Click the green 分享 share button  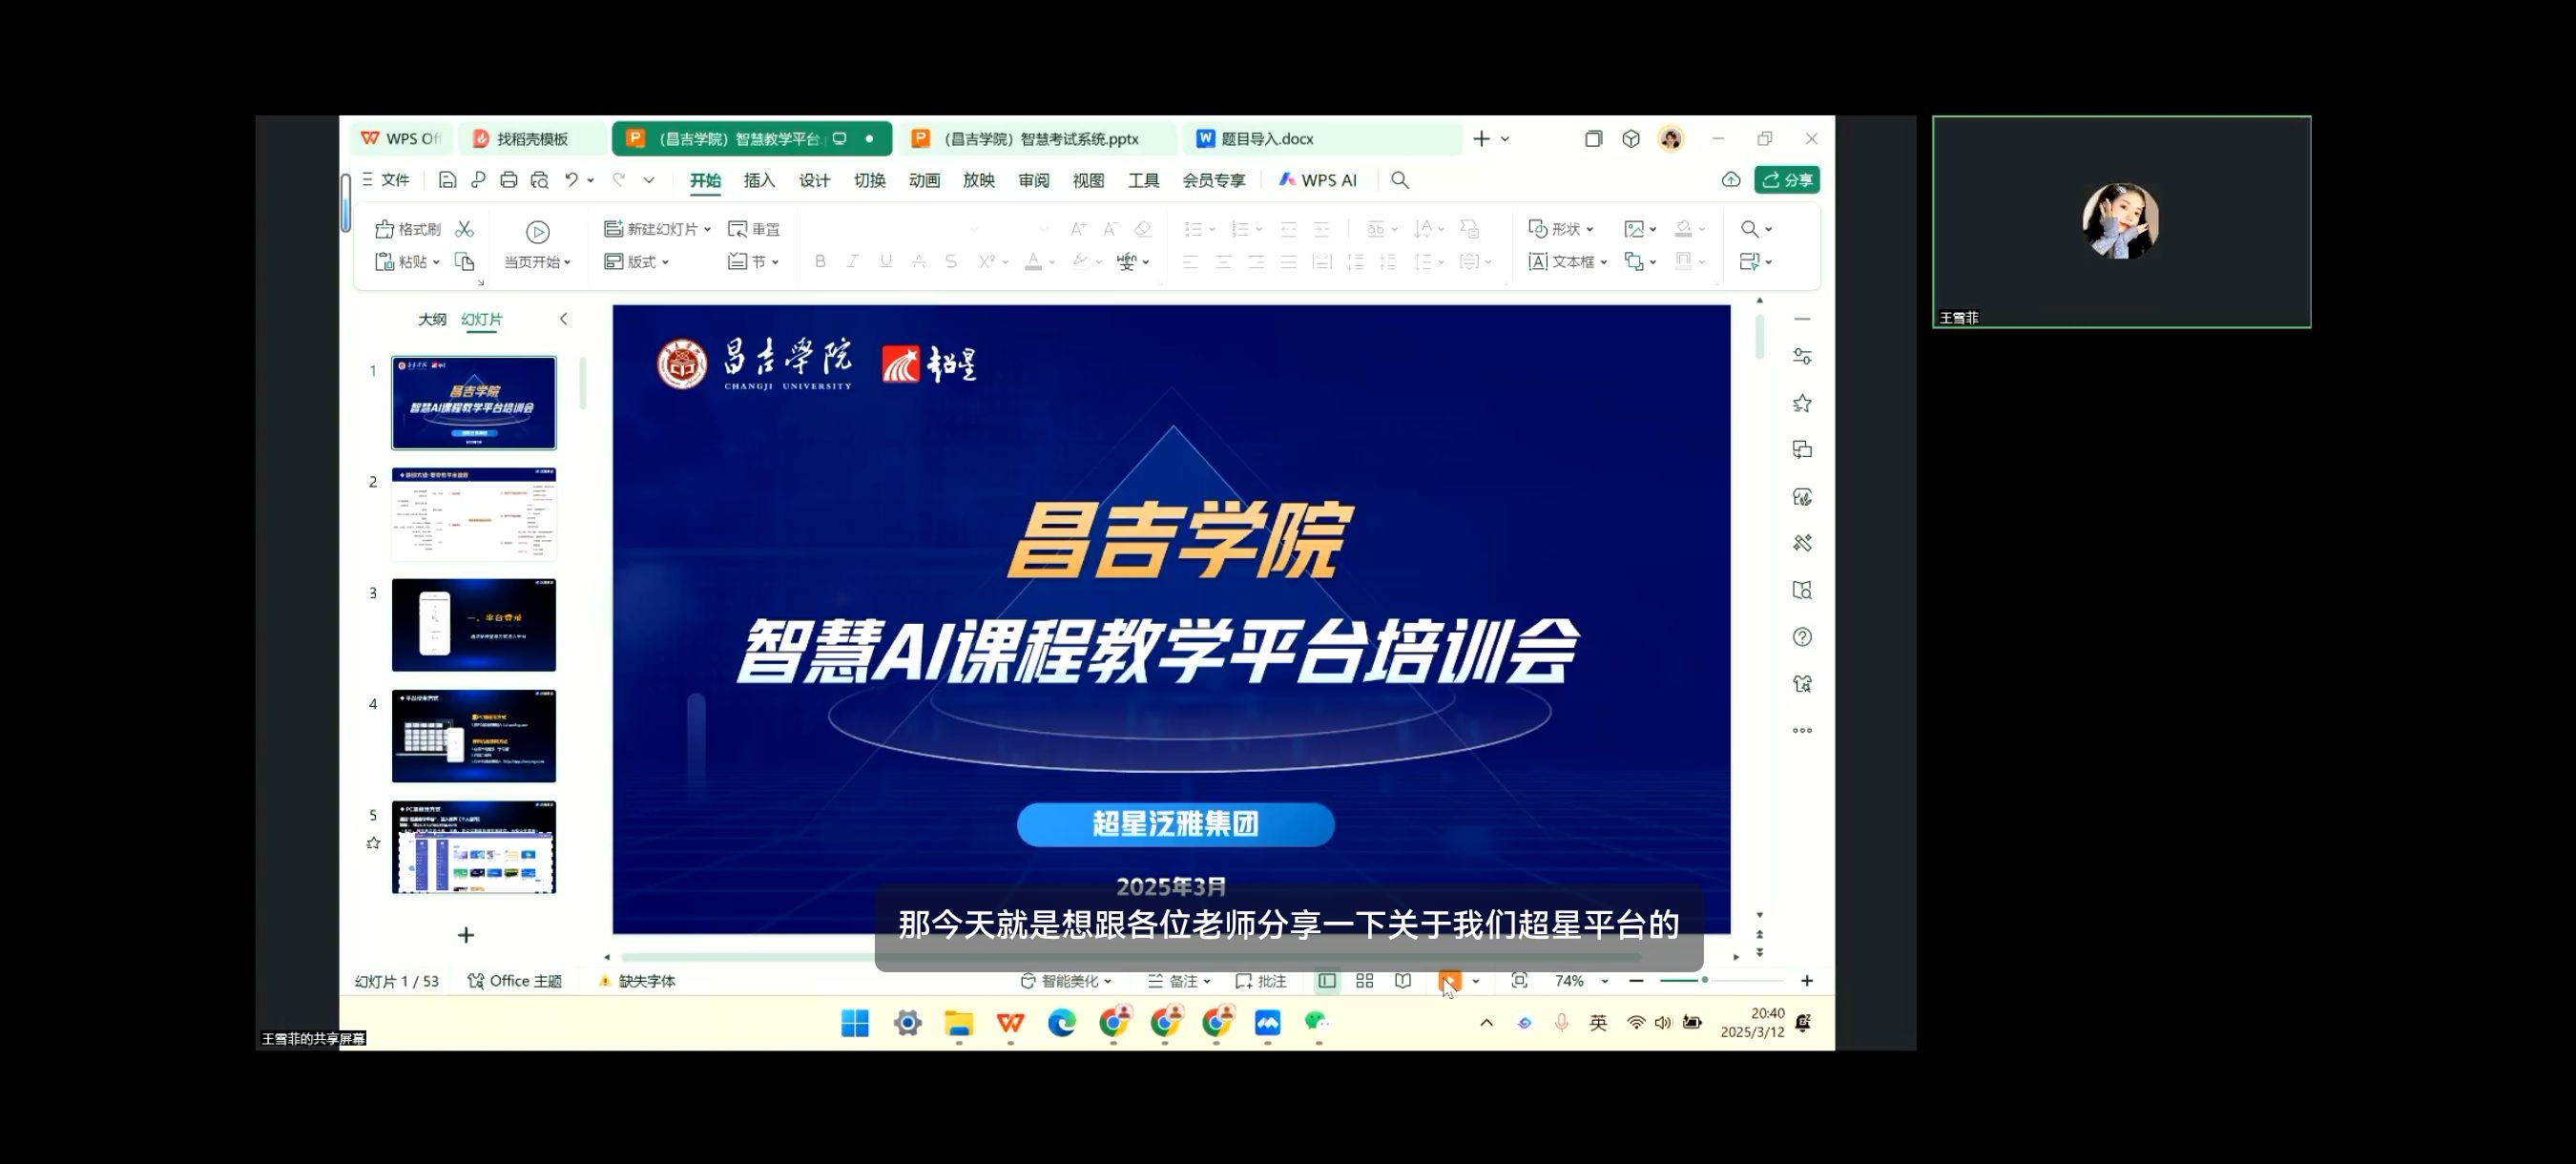tap(1786, 180)
